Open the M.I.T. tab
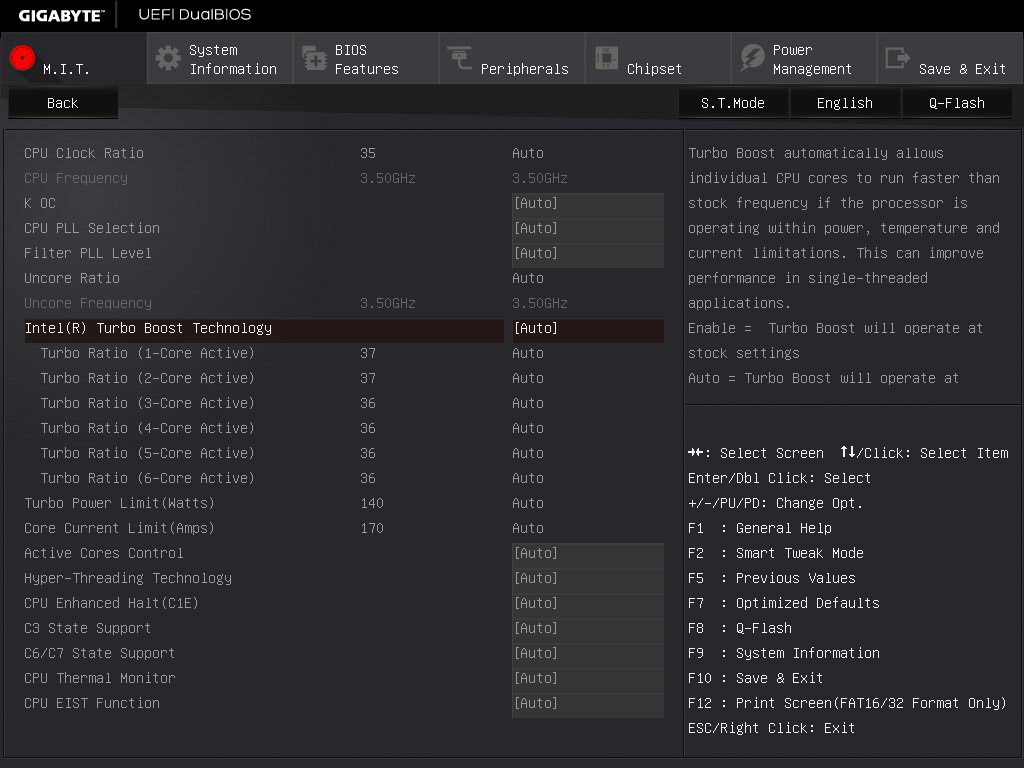Viewport: 1024px width, 768px height. pyautogui.click(x=73, y=59)
